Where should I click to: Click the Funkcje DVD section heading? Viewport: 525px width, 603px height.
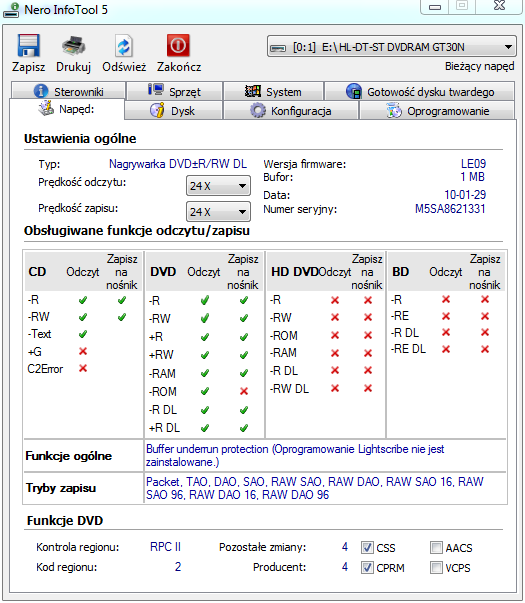click(65, 520)
